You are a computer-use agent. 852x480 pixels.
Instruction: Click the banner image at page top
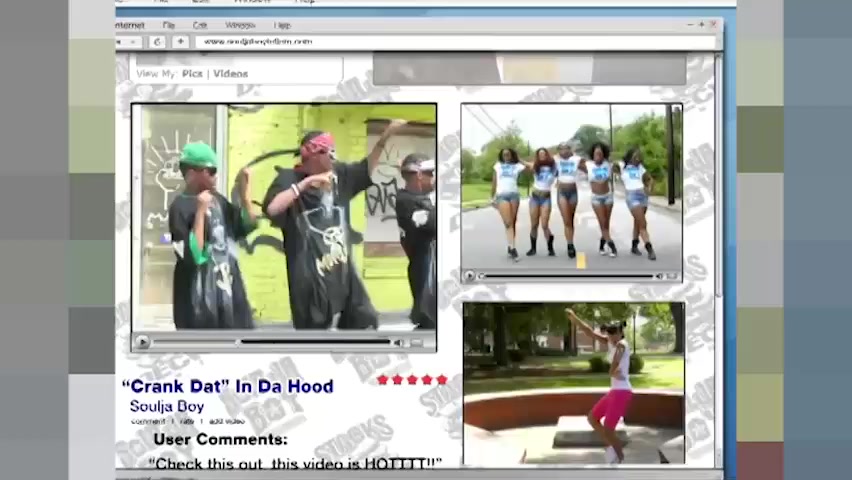click(529, 69)
